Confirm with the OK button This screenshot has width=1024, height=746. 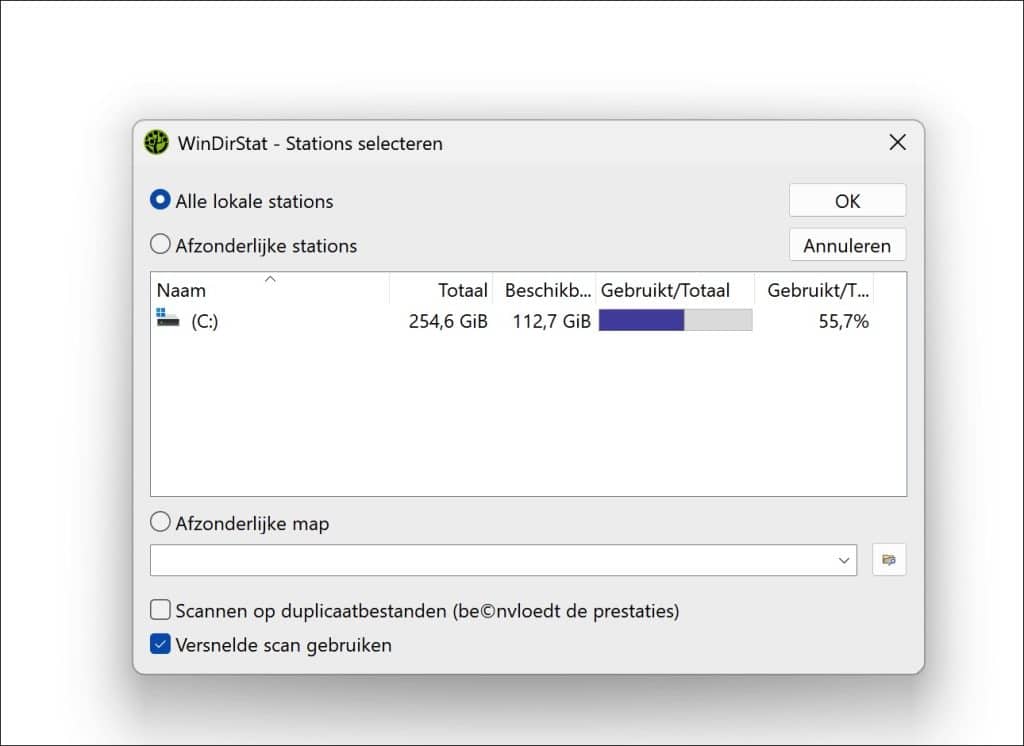click(x=847, y=201)
